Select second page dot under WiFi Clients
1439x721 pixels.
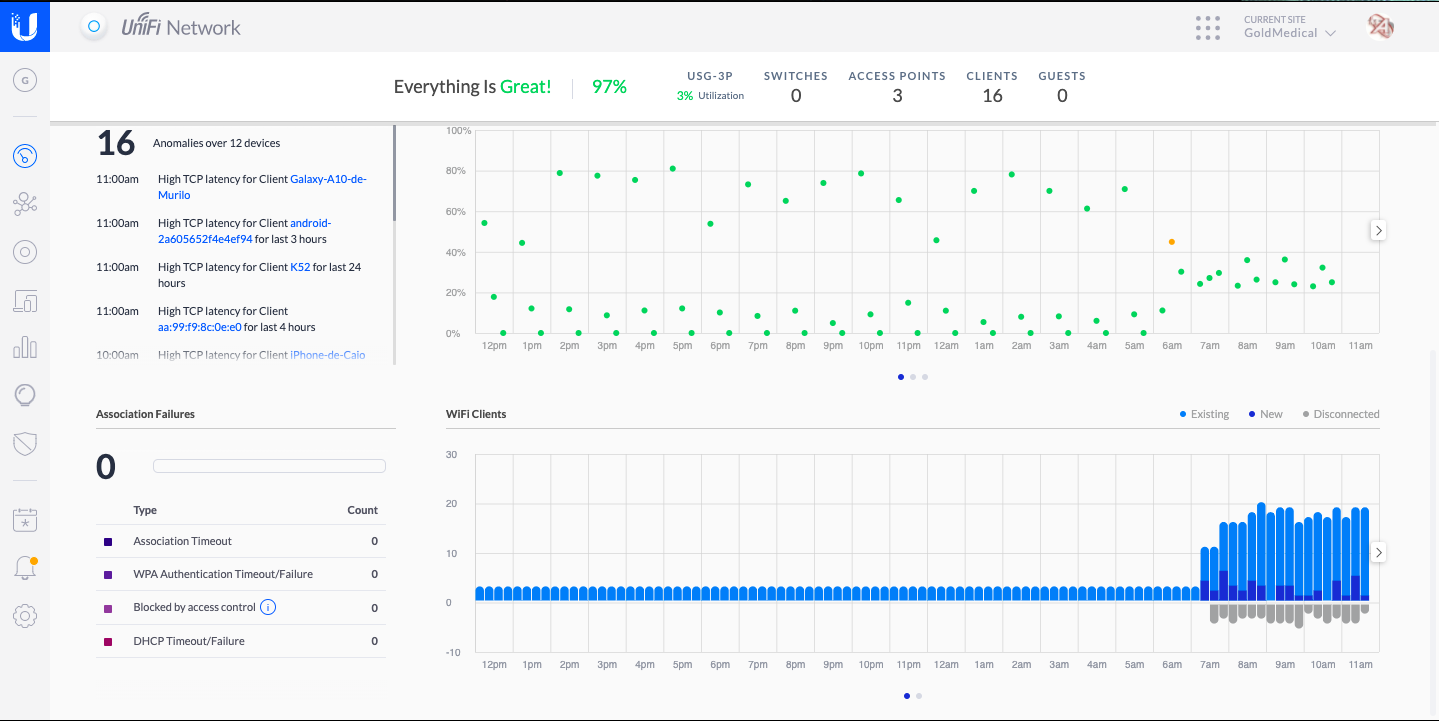(x=919, y=695)
